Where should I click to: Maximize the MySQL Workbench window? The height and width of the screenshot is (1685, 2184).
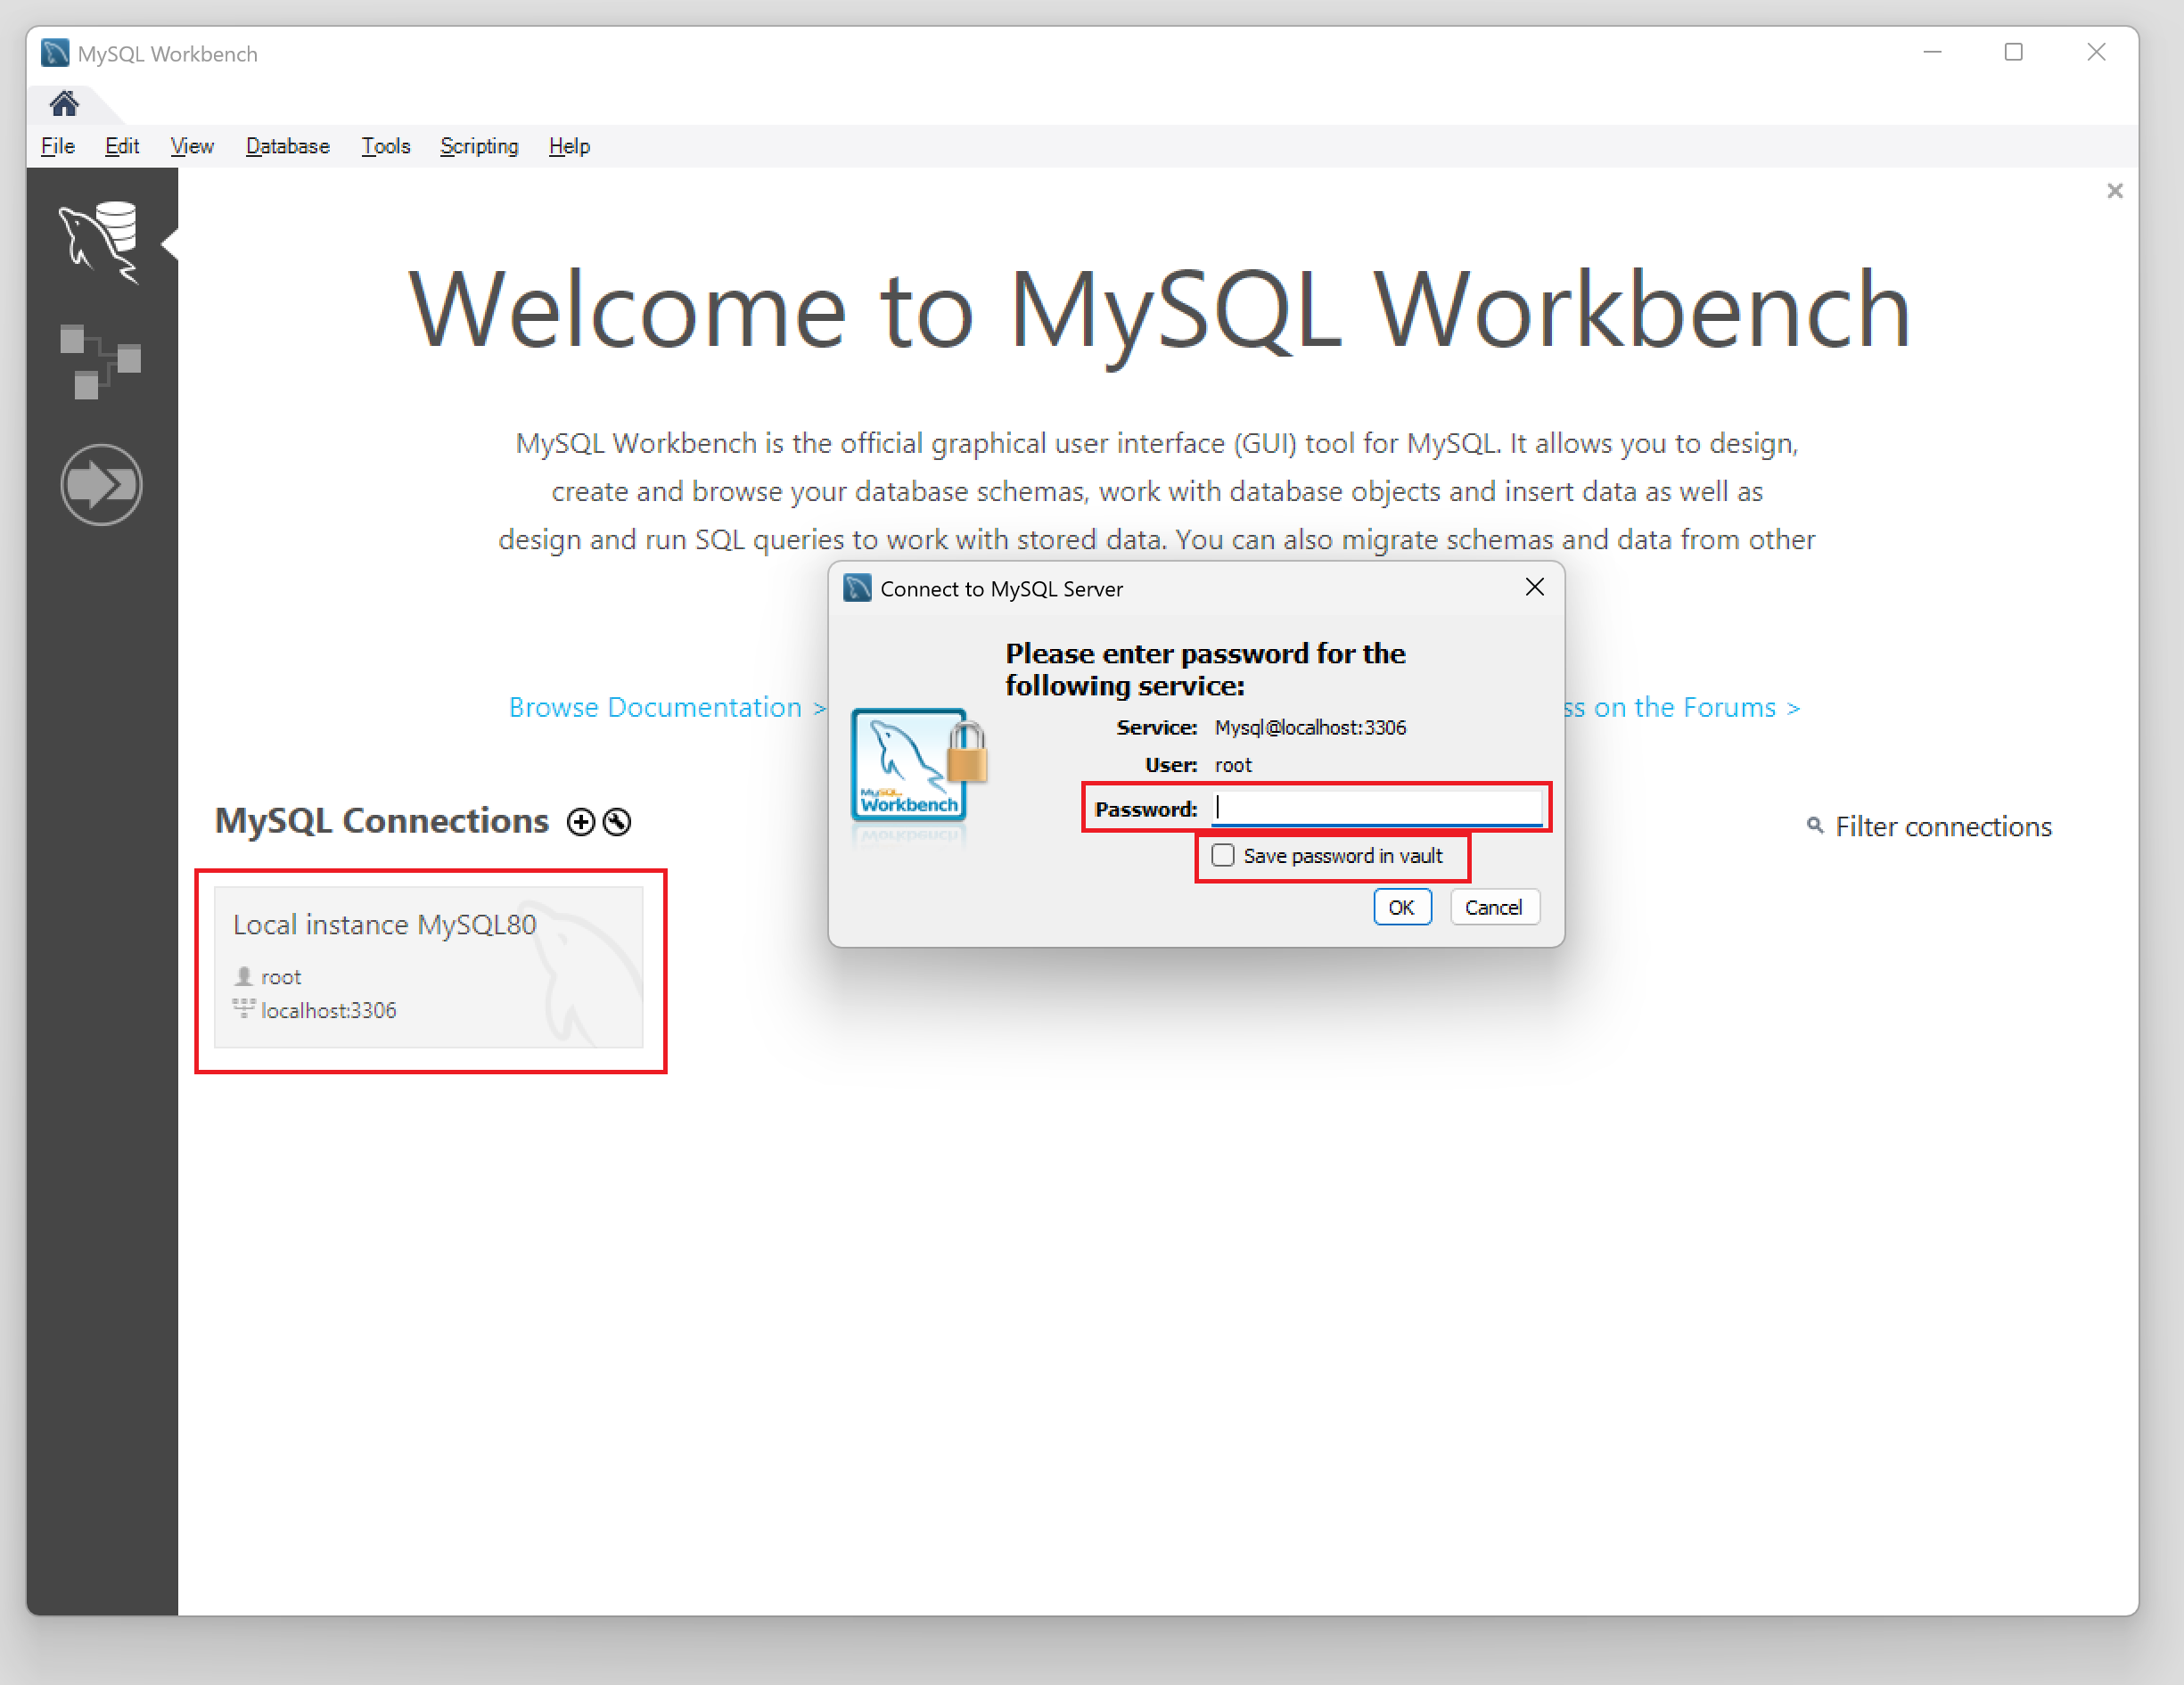(x=2014, y=52)
